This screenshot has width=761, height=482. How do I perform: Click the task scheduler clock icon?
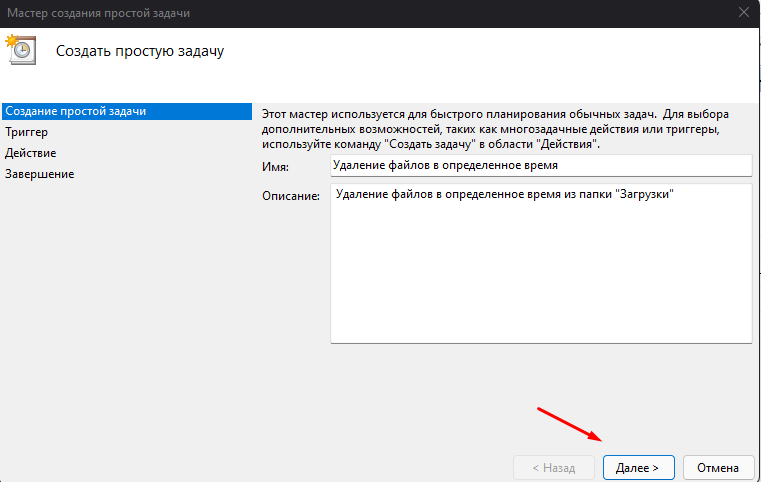tap(20, 50)
